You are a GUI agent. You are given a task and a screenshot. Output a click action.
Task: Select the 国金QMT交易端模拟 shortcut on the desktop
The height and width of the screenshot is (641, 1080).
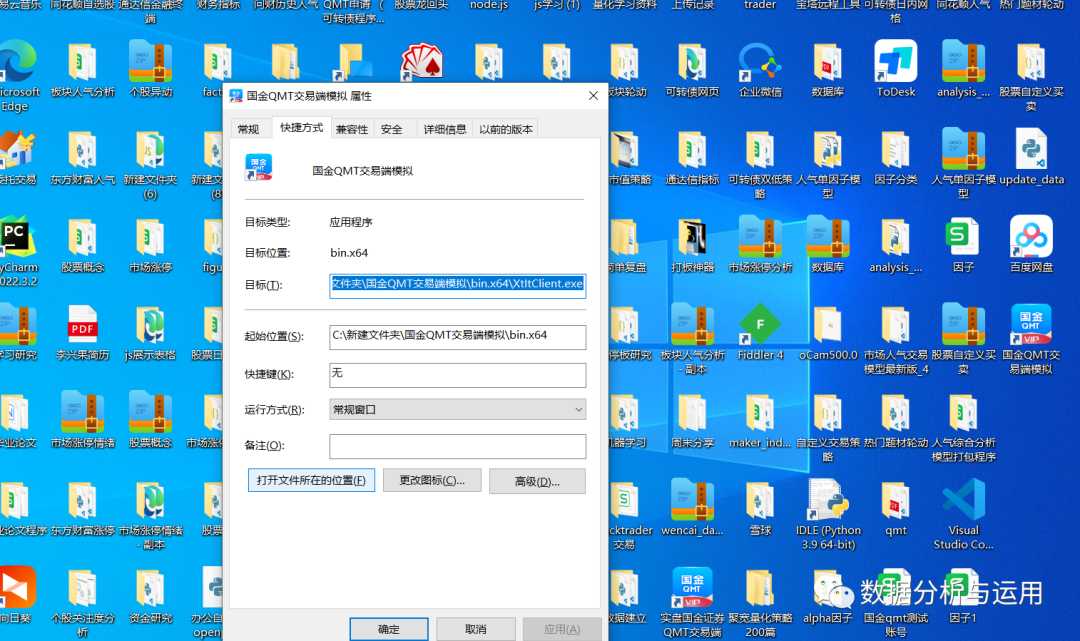pyautogui.click(x=1031, y=339)
